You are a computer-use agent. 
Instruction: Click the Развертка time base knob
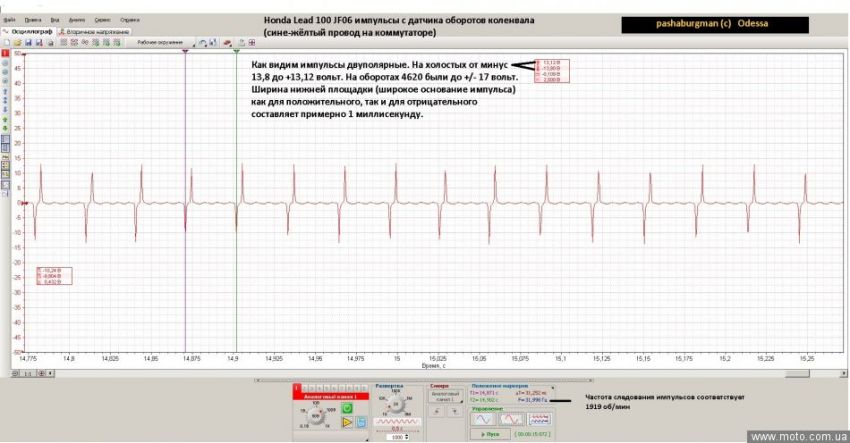tap(395, 405)
